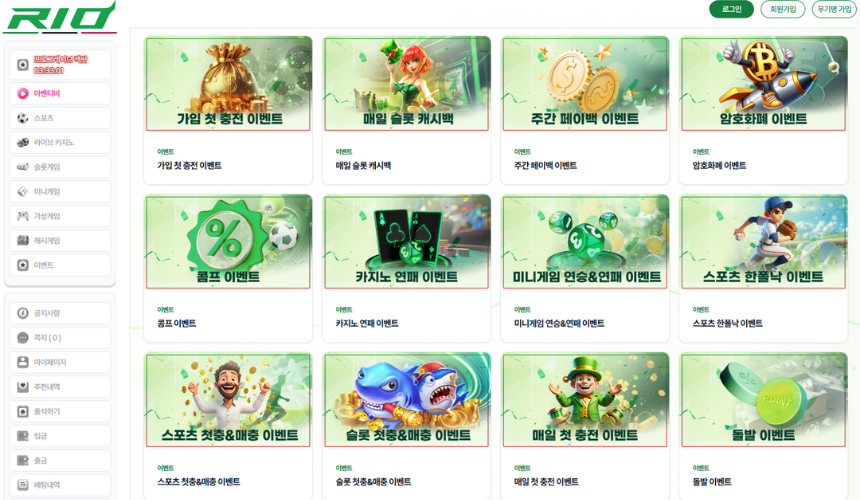Open 베팅내역 sidebar entry
The image size is (860, 500).
click(60, 485)
